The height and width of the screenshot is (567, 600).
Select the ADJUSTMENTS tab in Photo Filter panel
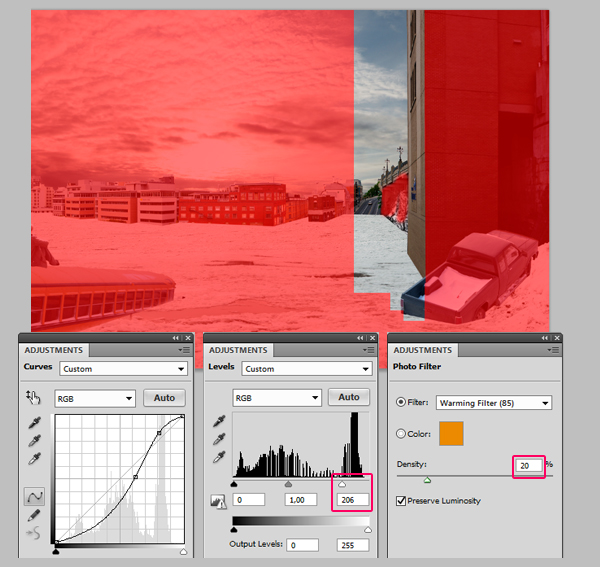pyautogui.click(x=422, y=350)
